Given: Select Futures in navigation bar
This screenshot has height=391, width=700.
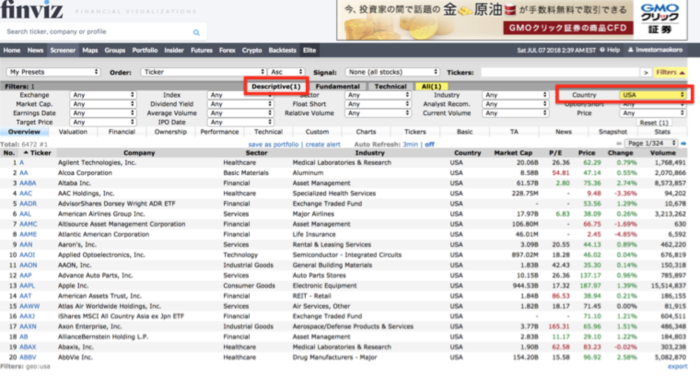Looking at the screenshot, I should point(202,50).
